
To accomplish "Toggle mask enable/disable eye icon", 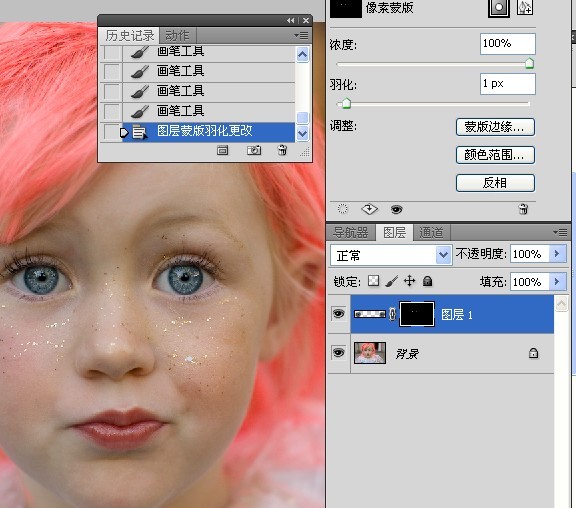I will 396,209.
